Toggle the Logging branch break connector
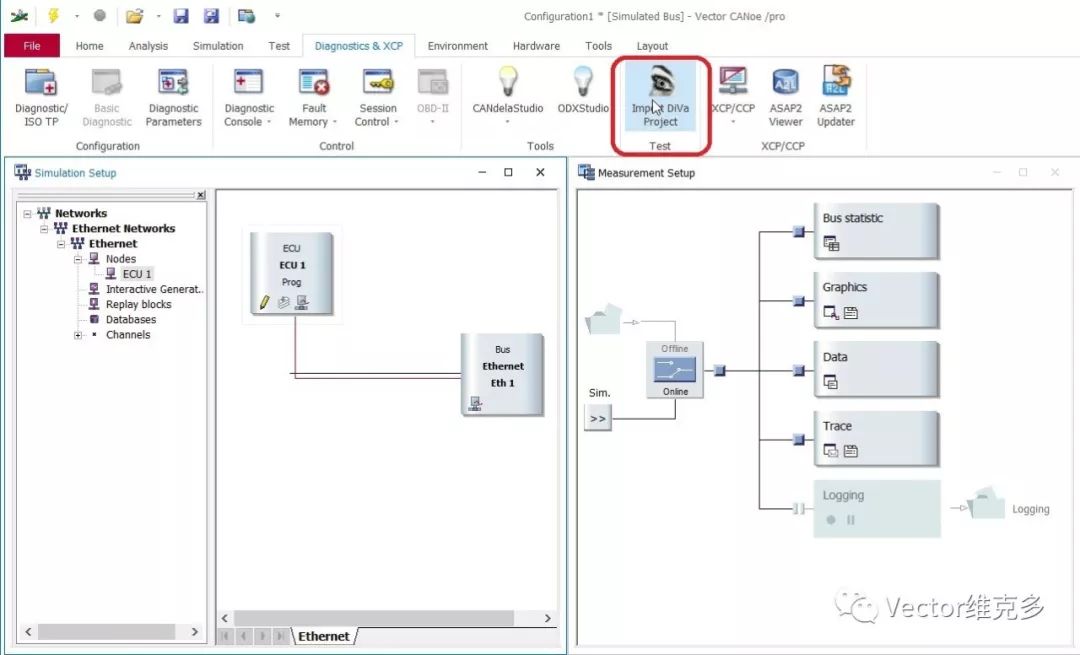This screenshot has height=655, width=1080. (799, 509)
